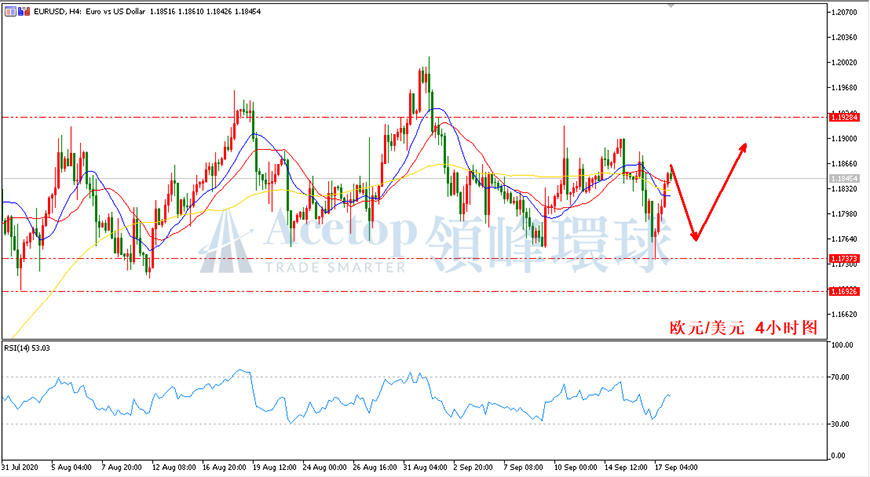Screen dimensions: 870x477
Task: Click the tip of the red forecast arrow
Action: click(745, 145)
